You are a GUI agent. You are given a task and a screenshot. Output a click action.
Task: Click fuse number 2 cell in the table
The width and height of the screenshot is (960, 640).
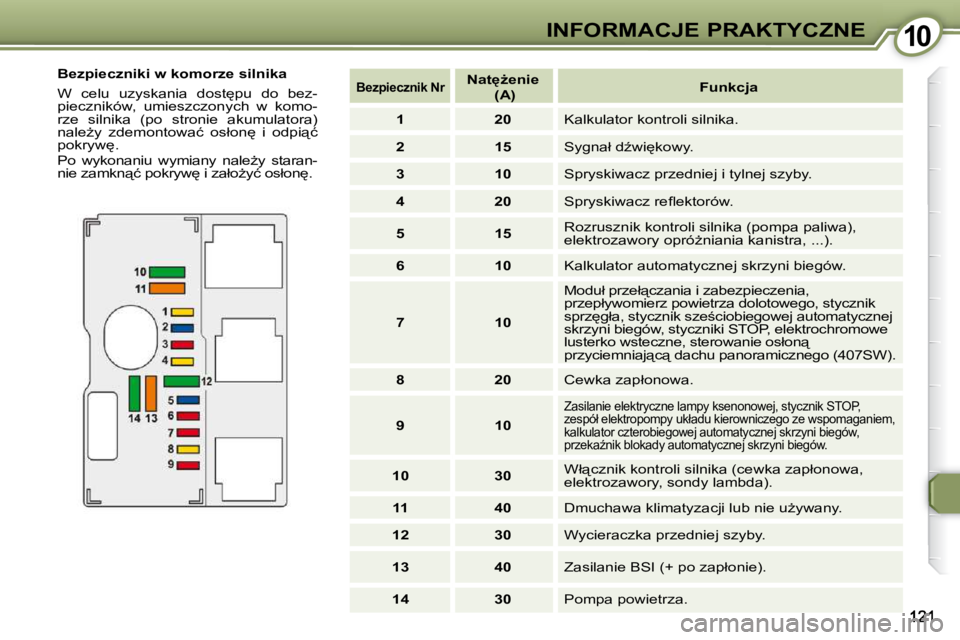tap(400, 146)
